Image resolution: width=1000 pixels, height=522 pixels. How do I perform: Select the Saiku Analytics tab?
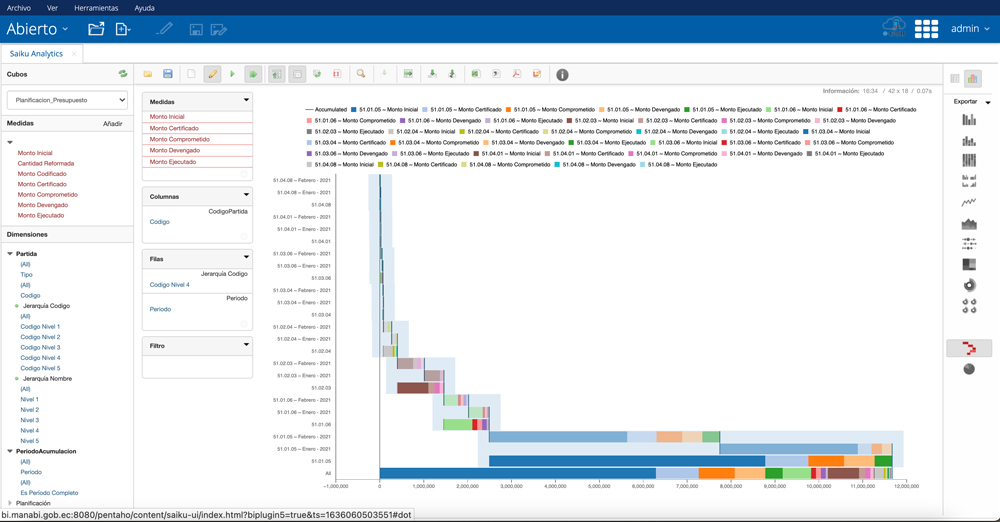pyautogui.click(x=37, y=54)
